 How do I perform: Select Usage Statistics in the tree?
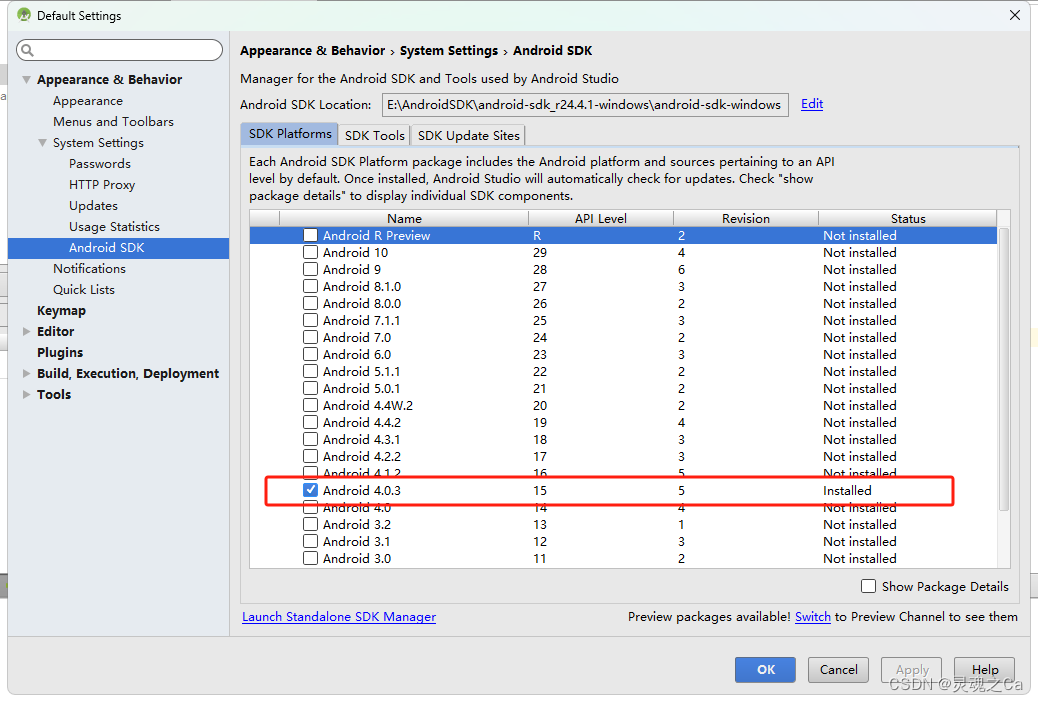pyautogui.click(x=115, y=226)
